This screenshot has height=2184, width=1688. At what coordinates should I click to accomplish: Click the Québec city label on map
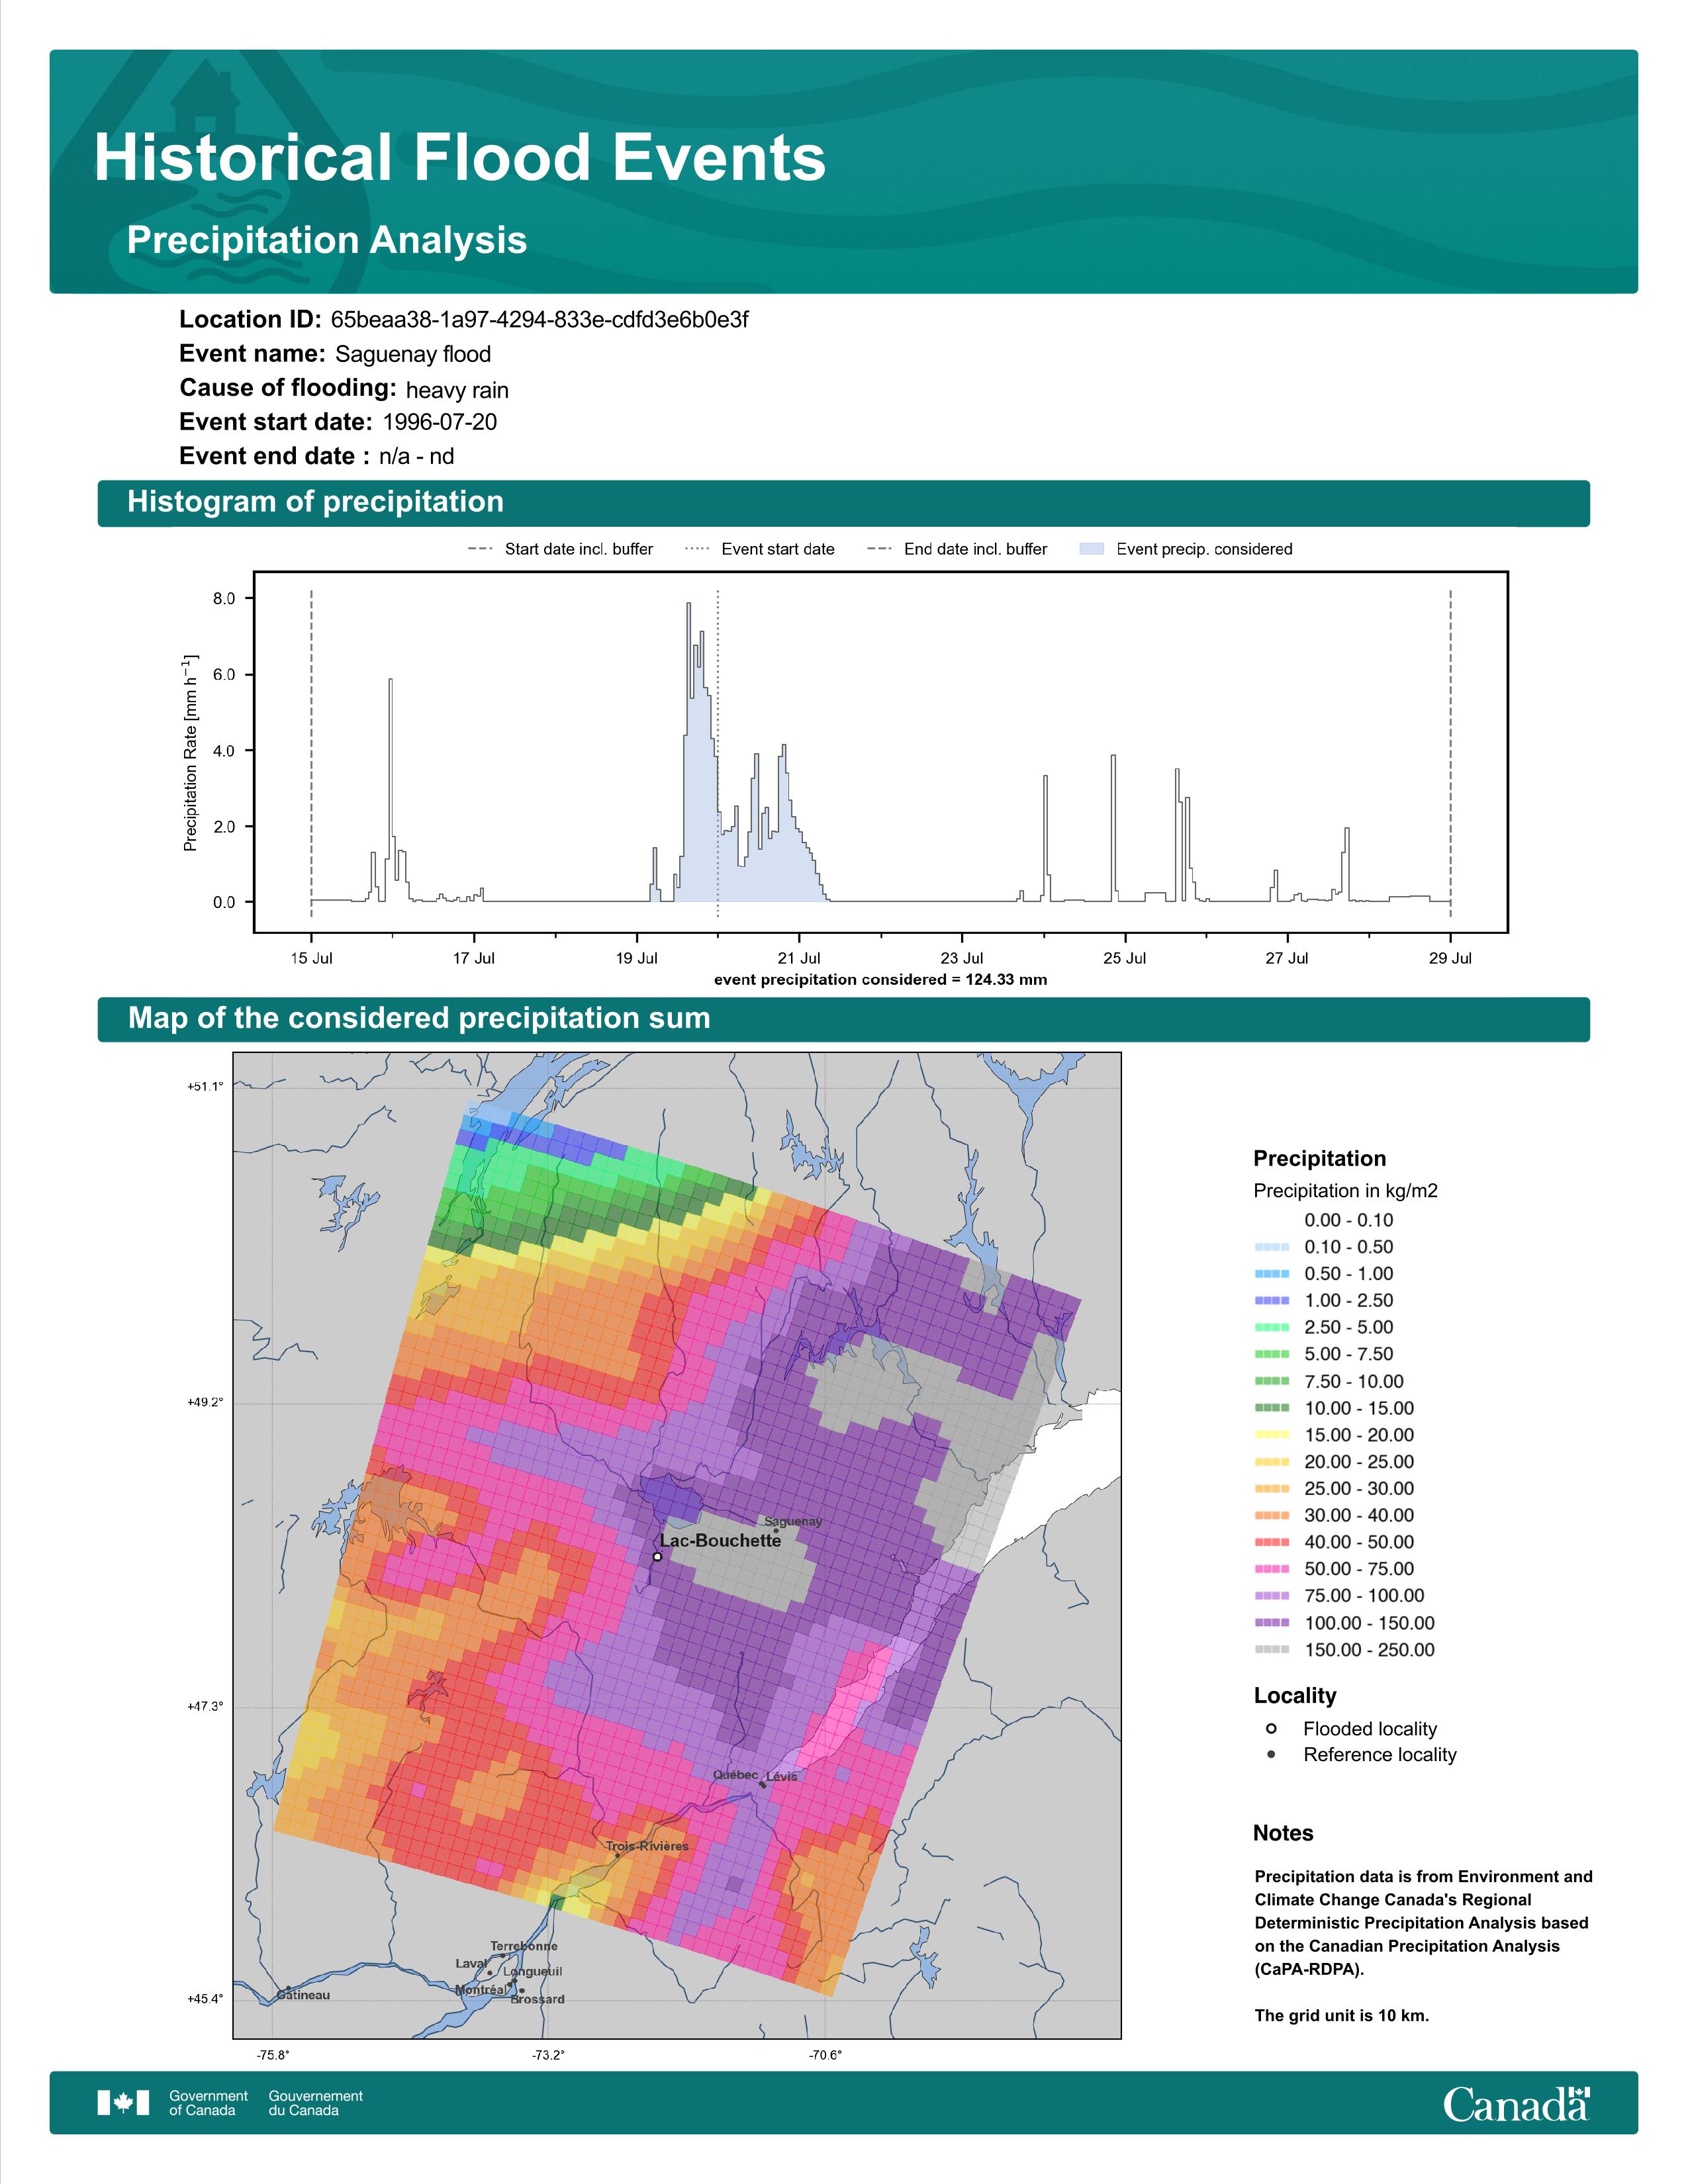click(x=735, y=1774)
